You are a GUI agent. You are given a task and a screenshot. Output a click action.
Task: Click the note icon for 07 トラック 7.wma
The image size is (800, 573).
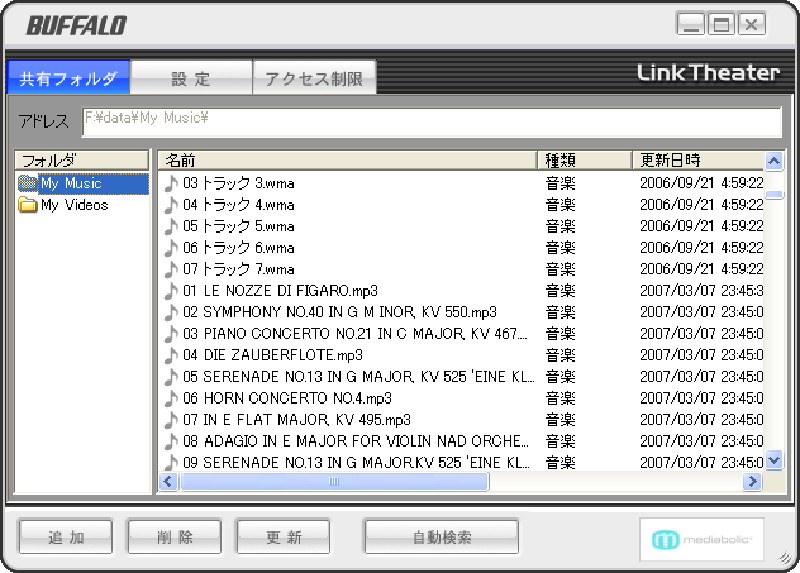[171, 269]
